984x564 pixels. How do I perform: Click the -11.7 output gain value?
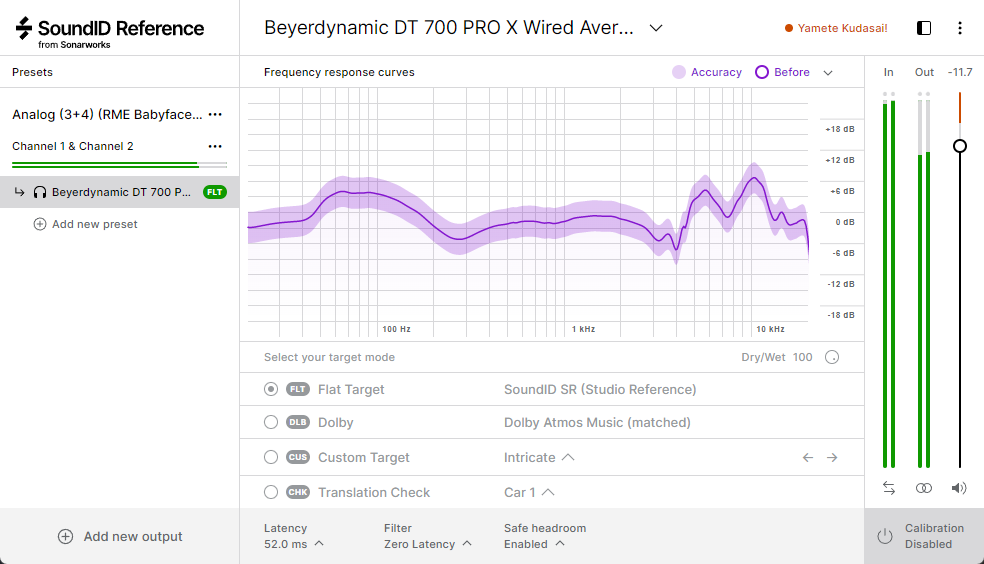[960, 72]
